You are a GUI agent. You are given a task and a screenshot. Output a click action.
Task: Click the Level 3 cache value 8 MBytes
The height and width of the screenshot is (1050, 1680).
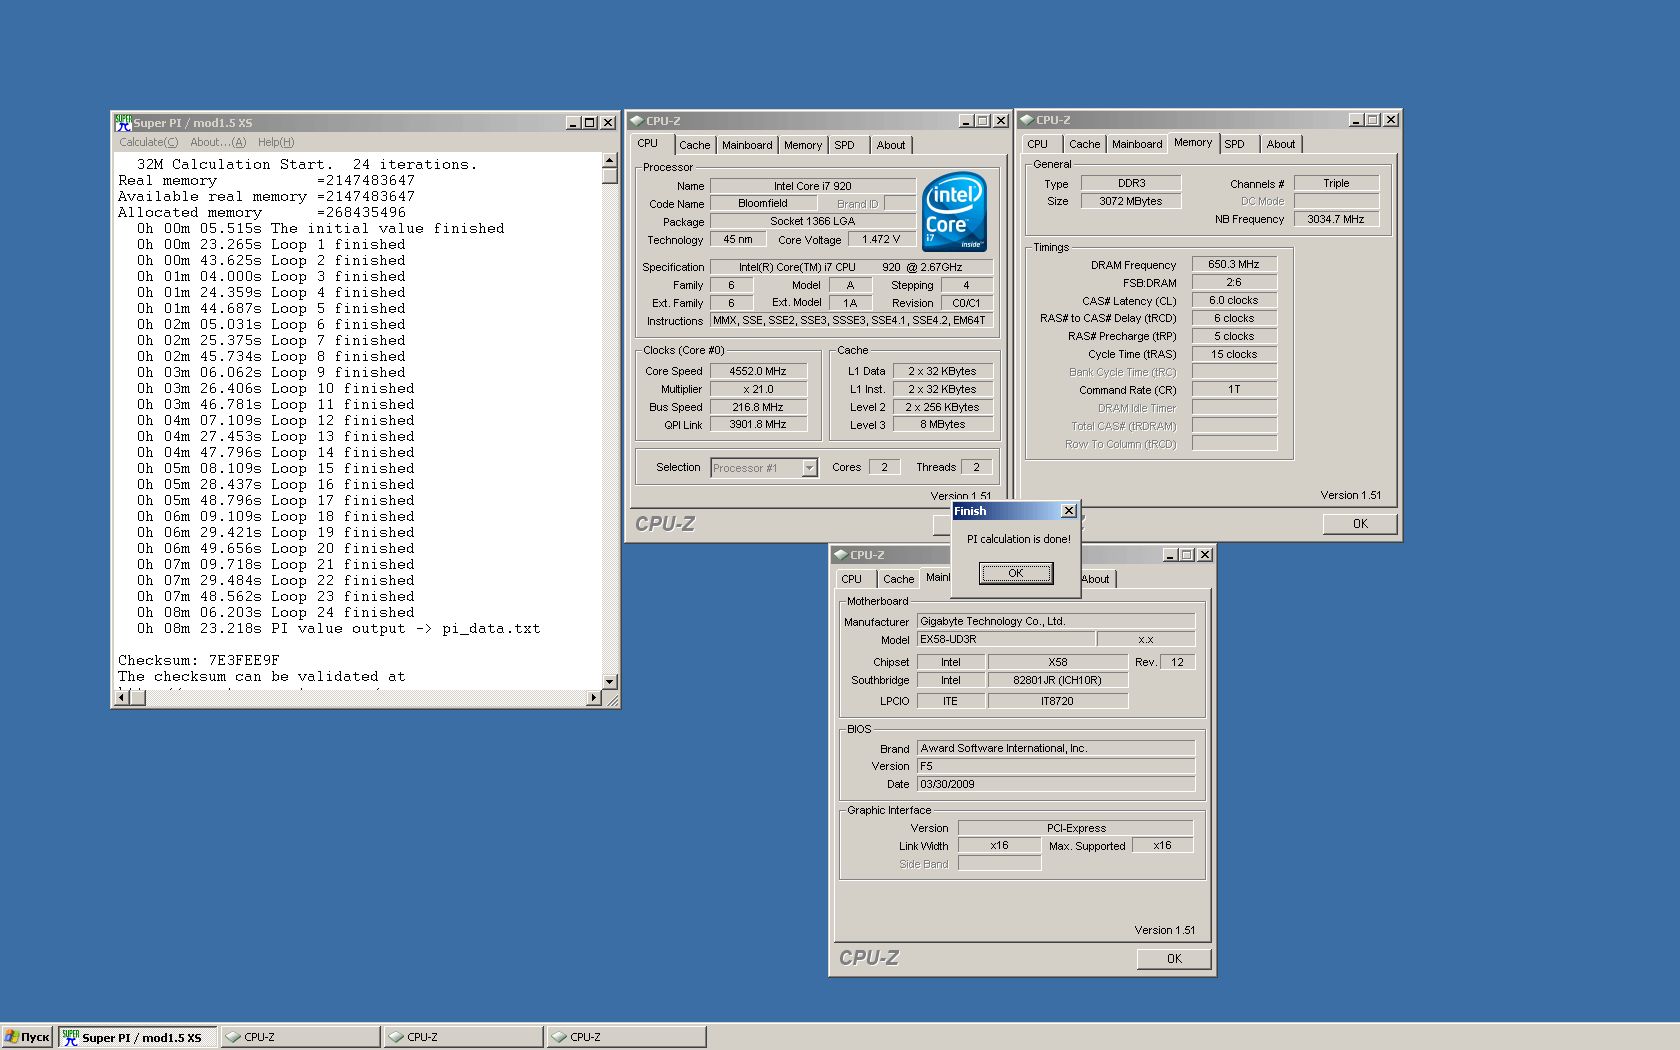(943, 425)
